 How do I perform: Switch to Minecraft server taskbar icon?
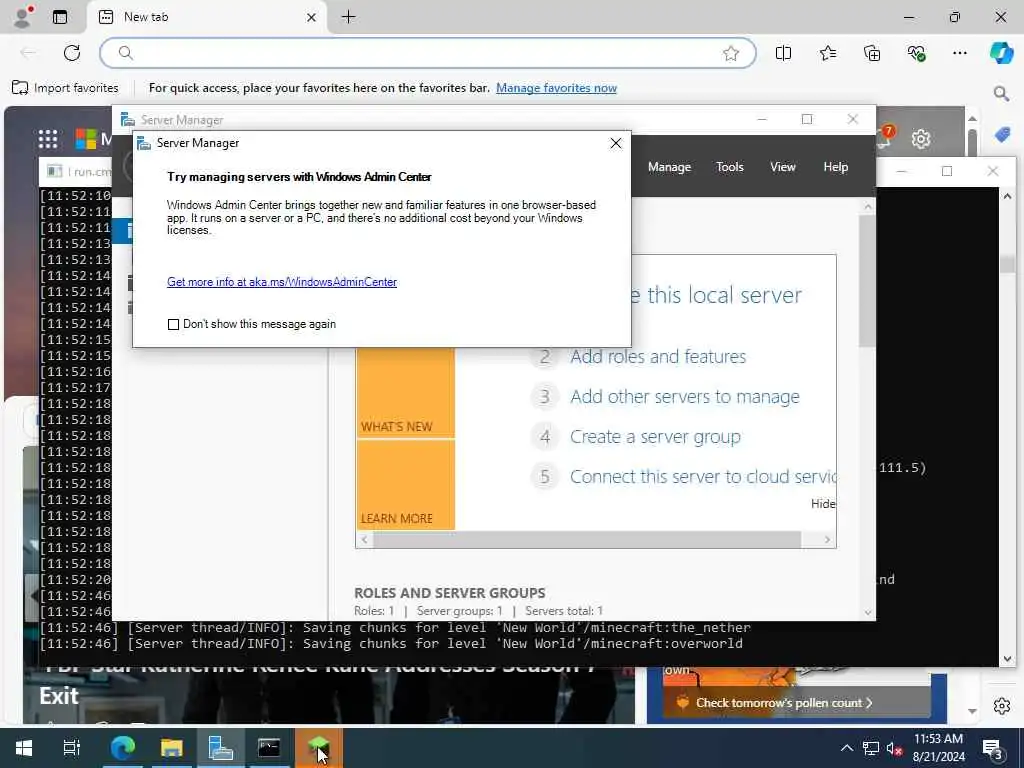tap(318, 748)
